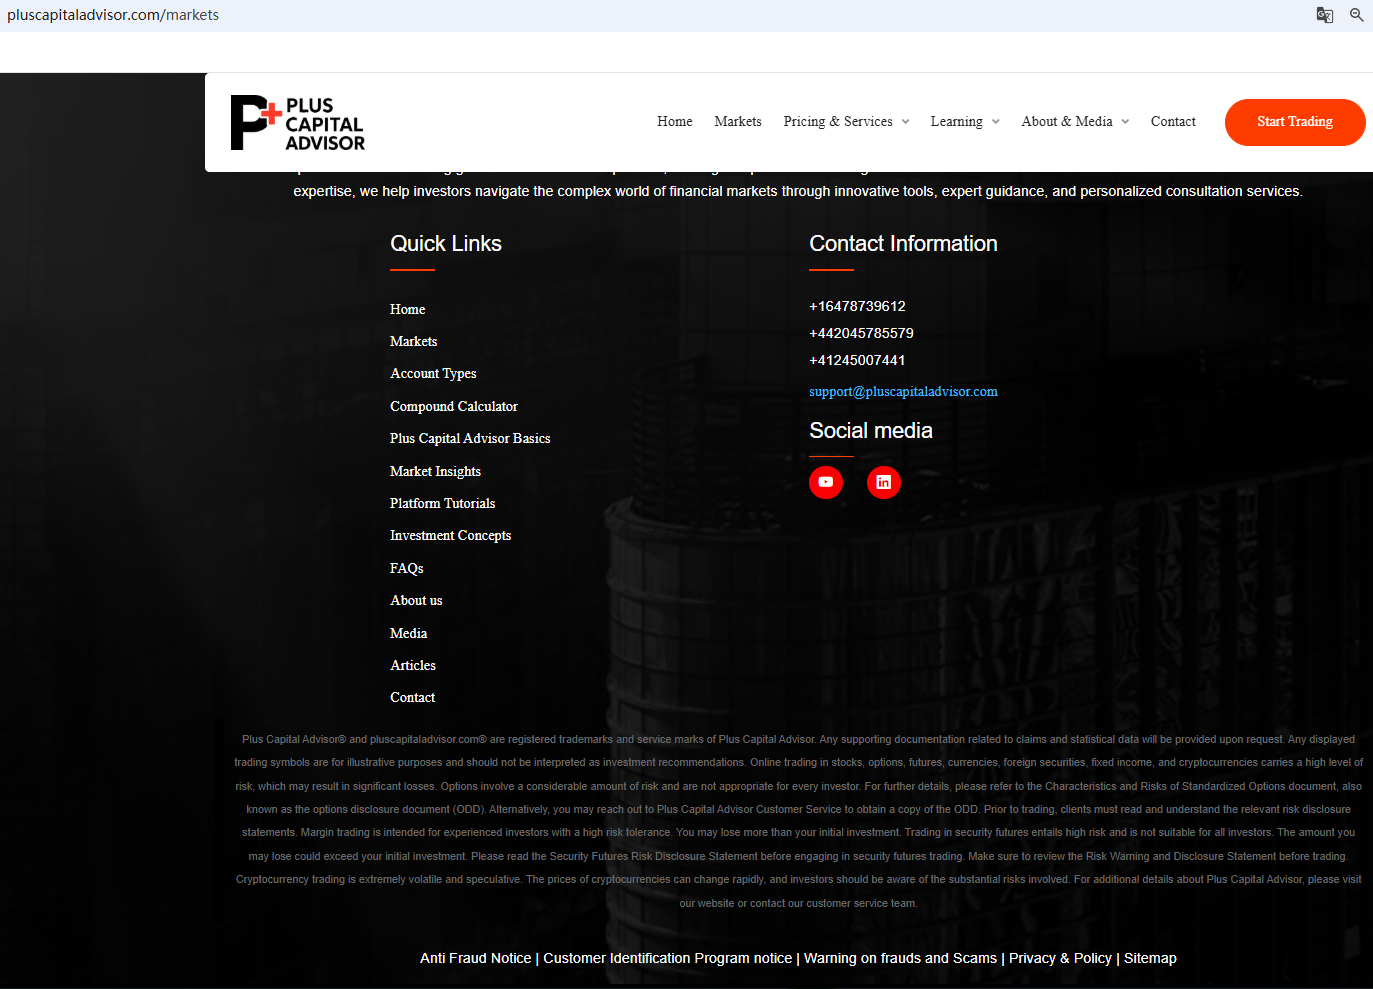Click the translate page icon in address bar
The image size is (1373, 989).
point(1325,15)
